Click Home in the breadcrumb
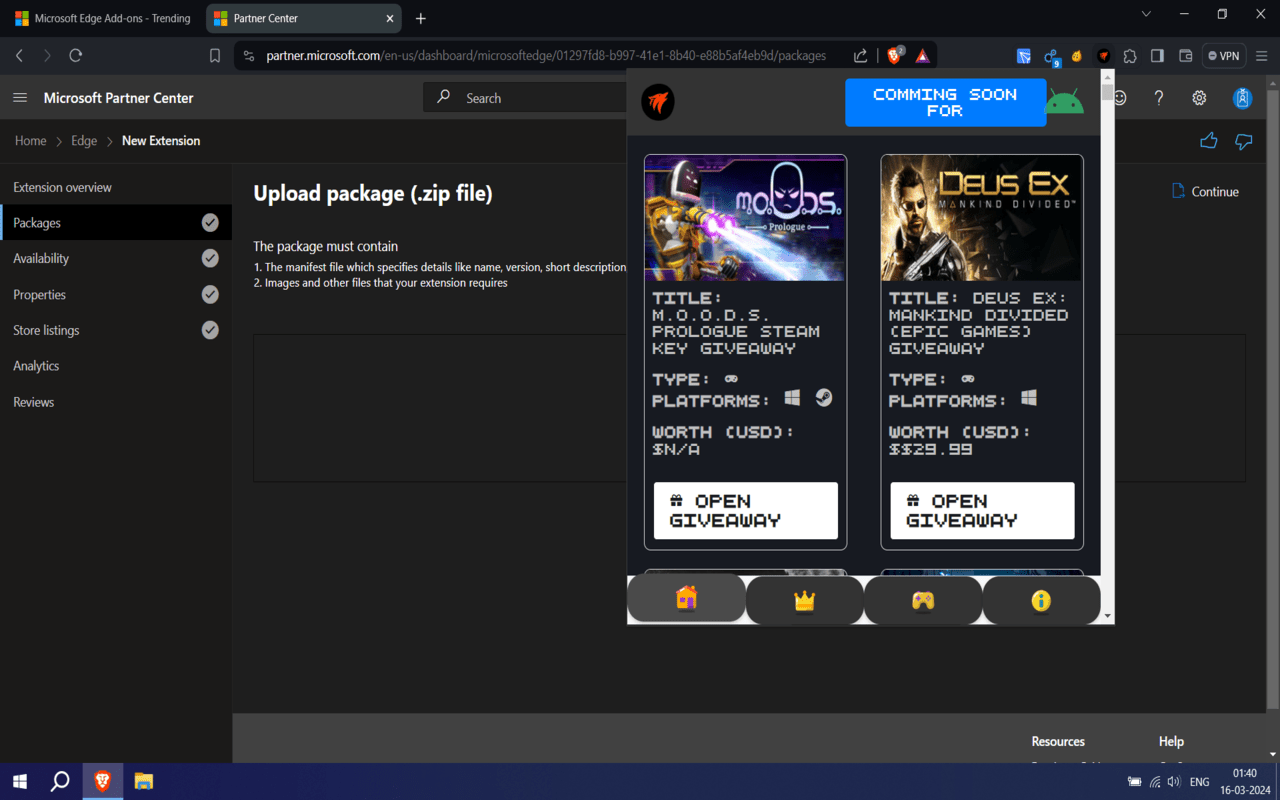The image size is (1280, 800). [x=30, y=141]
